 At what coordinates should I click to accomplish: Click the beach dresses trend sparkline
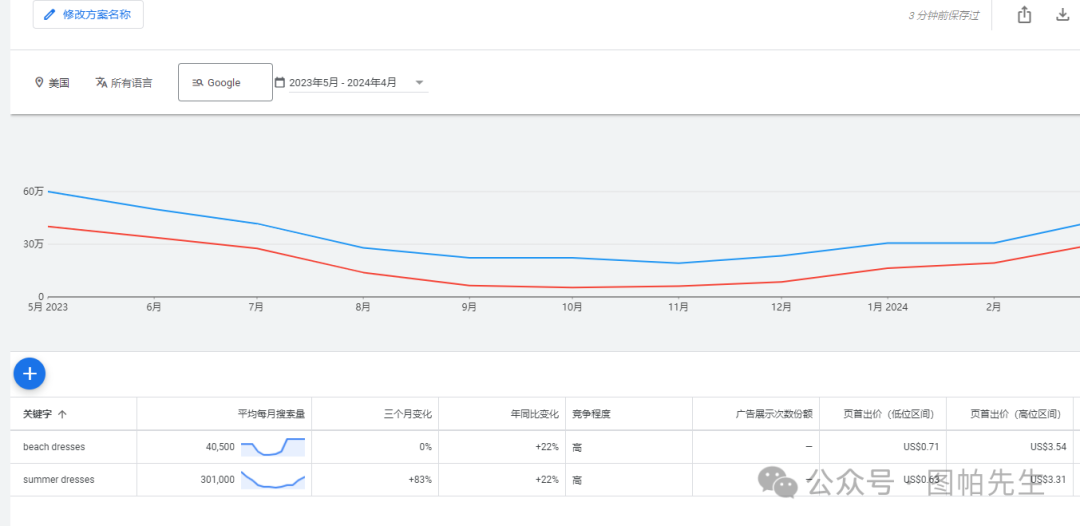[x=272, y=447]
